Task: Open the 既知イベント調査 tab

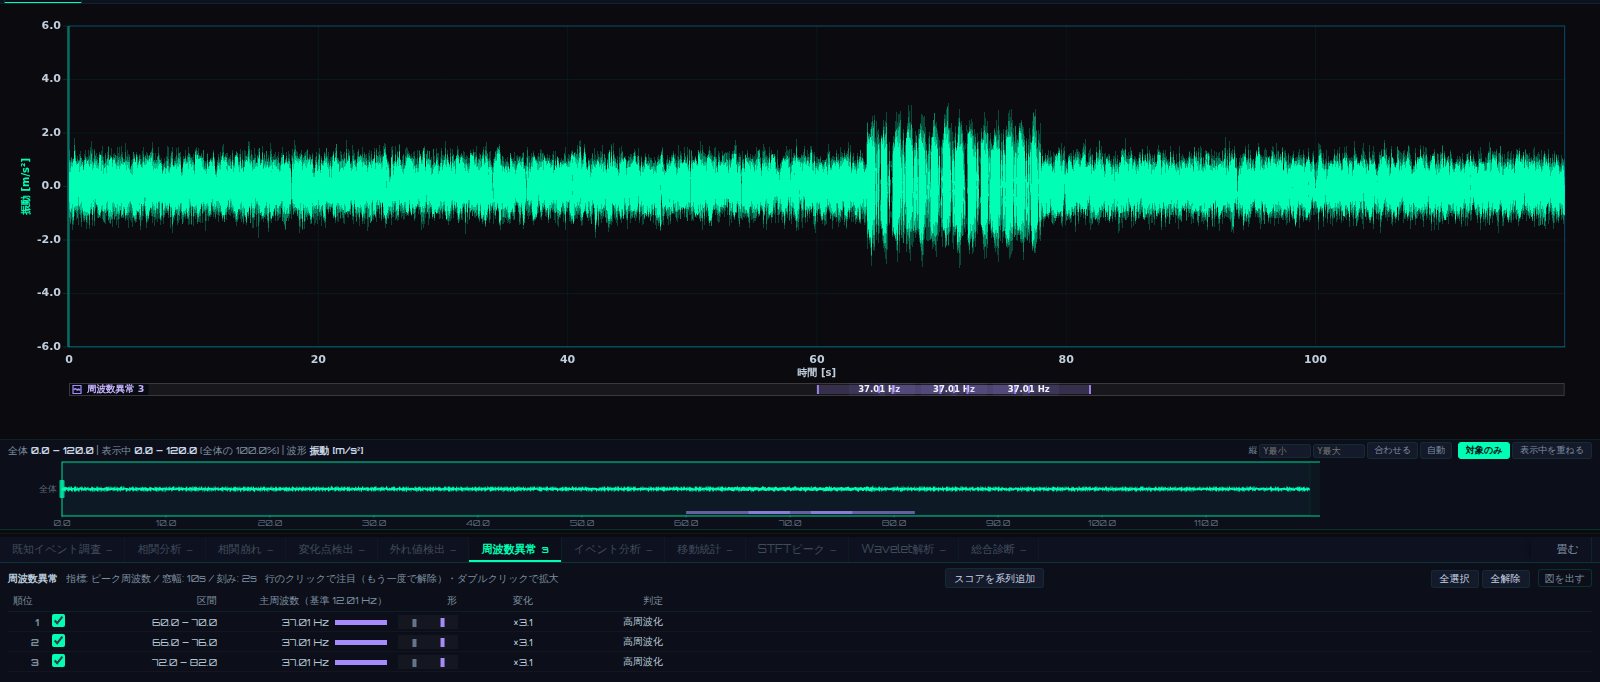Action: (62, 549)
